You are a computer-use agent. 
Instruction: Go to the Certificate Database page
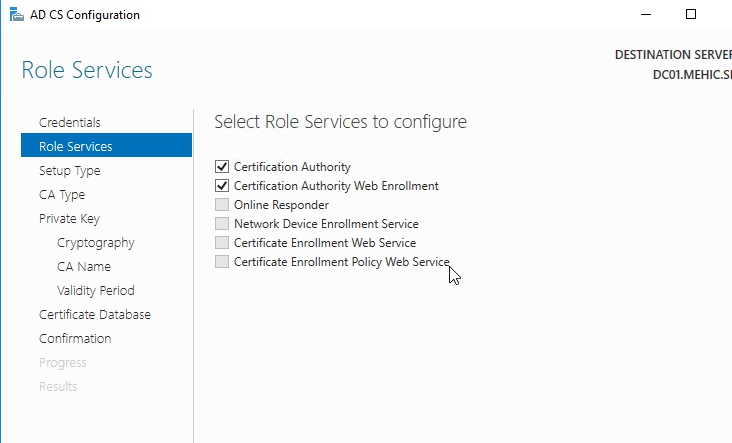[x=95, y=314]
